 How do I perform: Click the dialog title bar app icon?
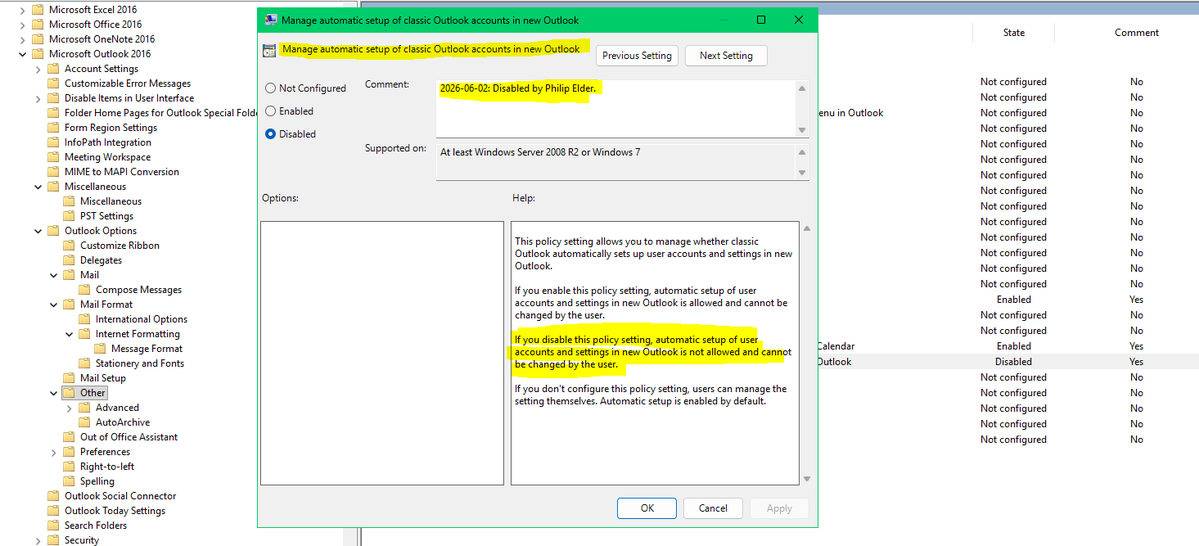pos(270,20)
